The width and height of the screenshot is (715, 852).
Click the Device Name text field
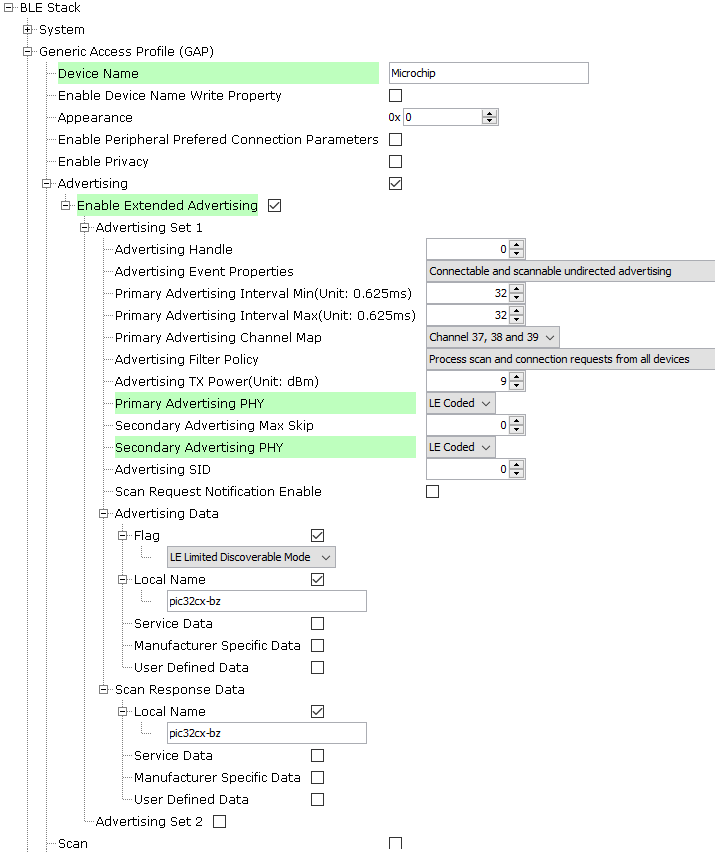coord(488,73)
